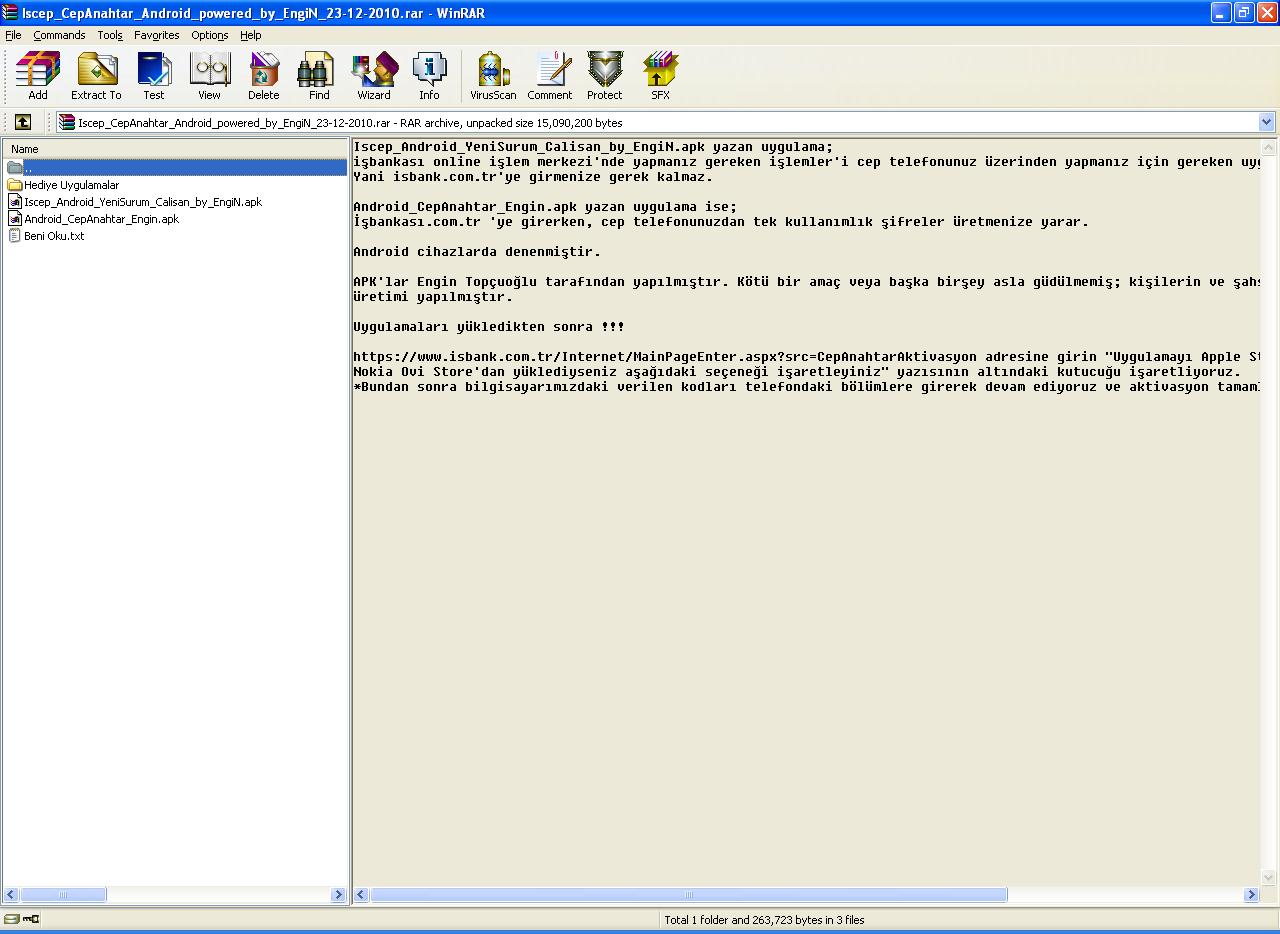Click the file list horizontal scrollbar thumb
The height and width of the screenshot is (934, 1280).
click(63, 895)
